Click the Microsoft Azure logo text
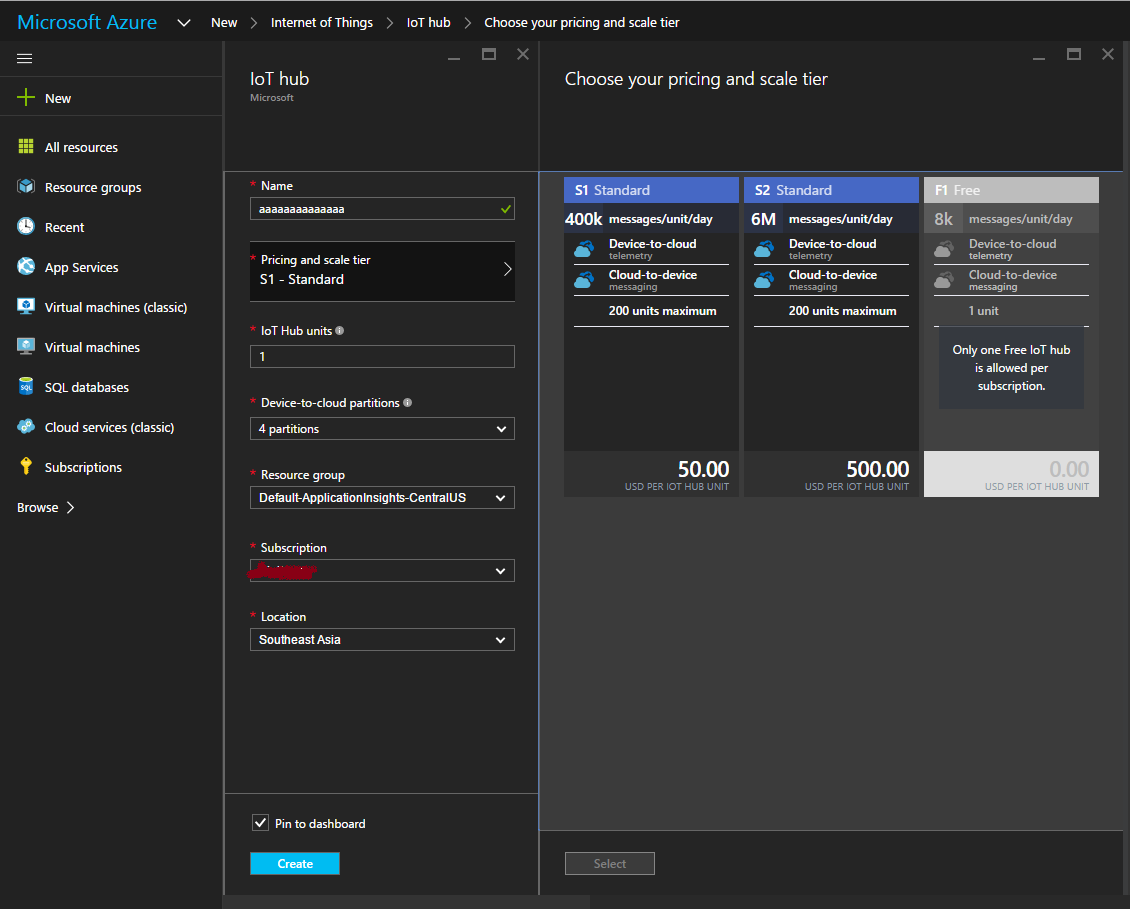The image size is (1130, 909). point(86,22)
